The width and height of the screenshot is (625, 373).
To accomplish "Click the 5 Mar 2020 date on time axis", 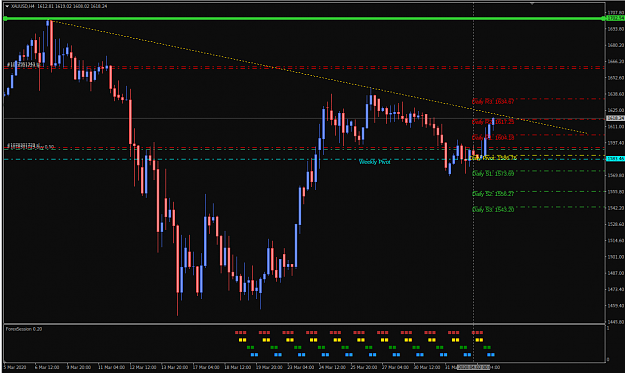I will click(15, 367).
